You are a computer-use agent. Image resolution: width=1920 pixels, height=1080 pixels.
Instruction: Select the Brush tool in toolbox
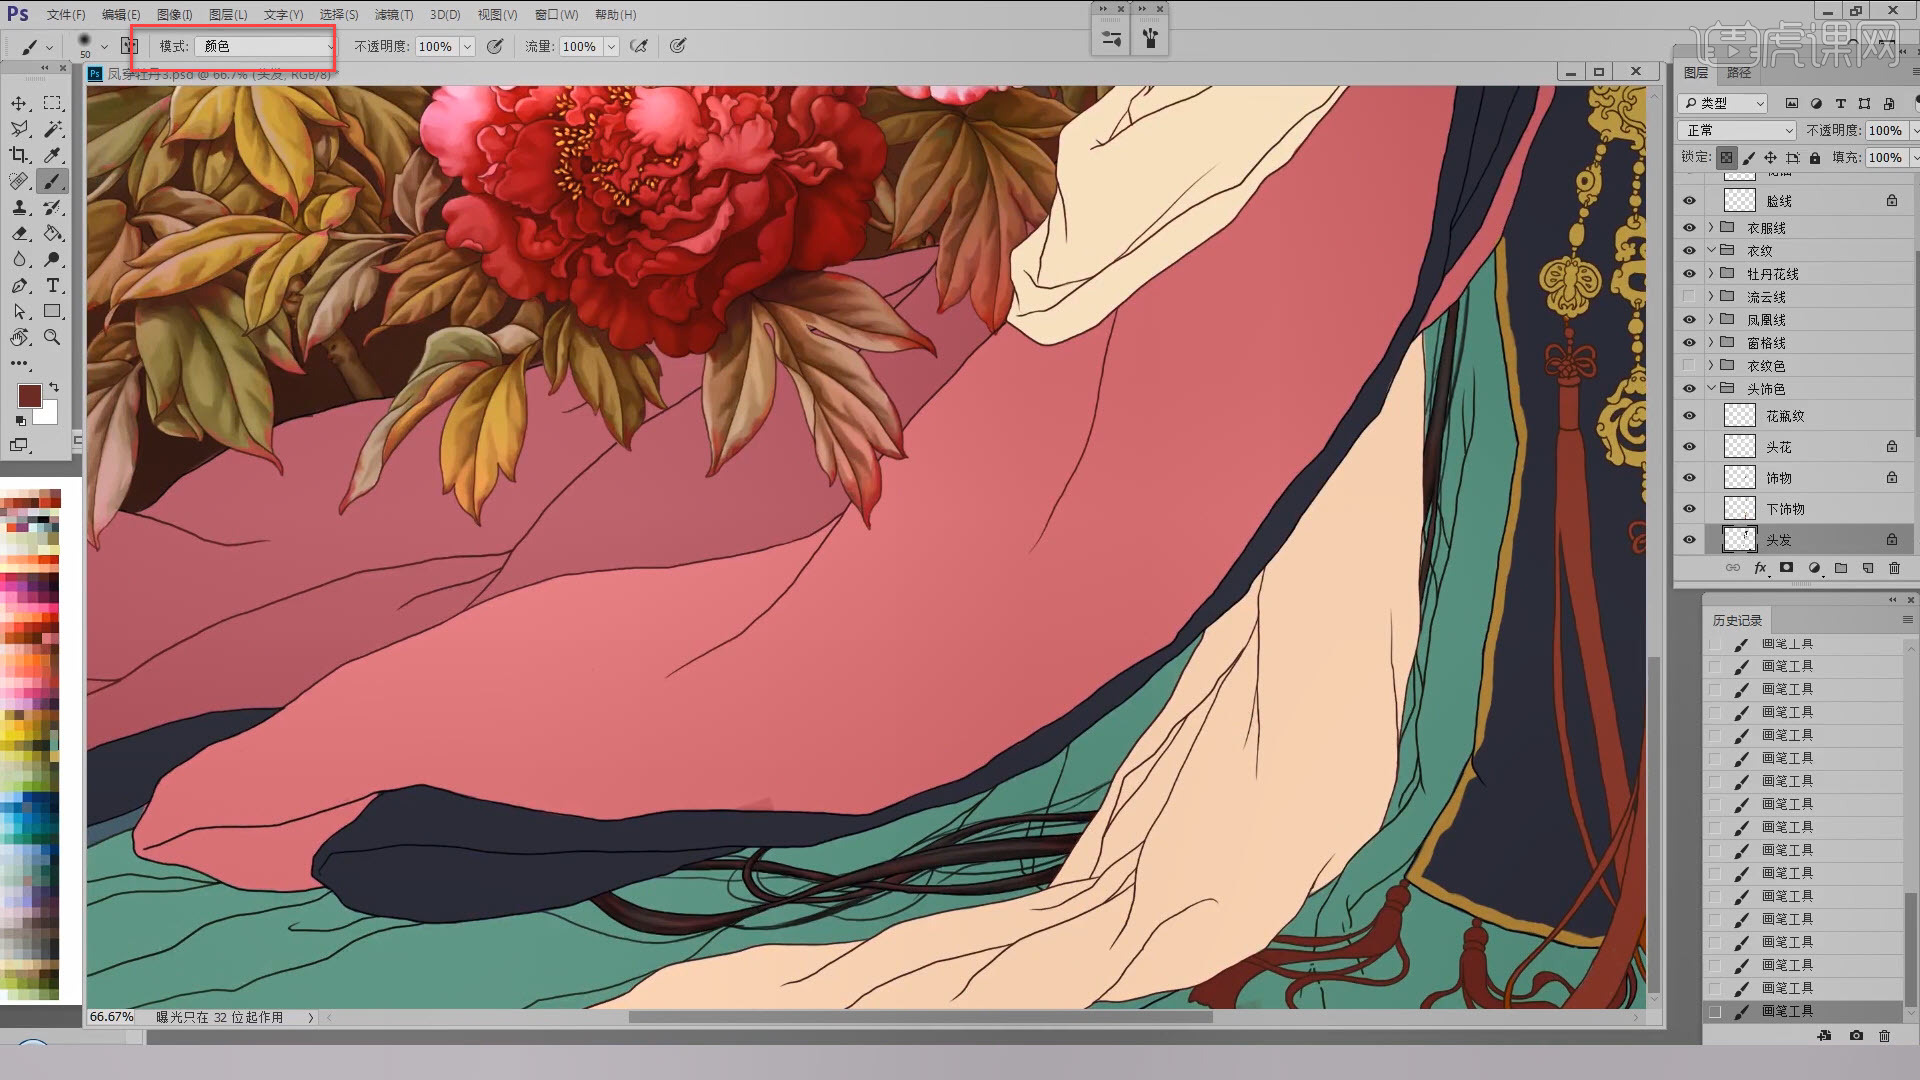coord(53,181)
